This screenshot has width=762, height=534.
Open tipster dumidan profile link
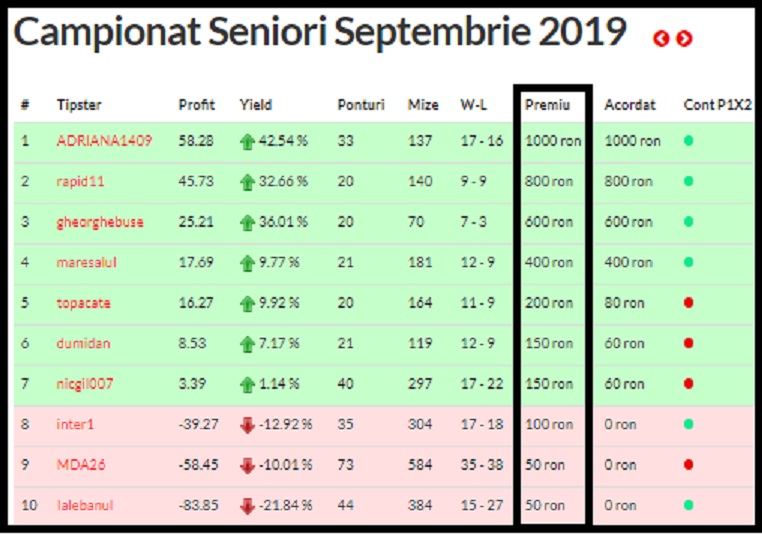[83, 344]
